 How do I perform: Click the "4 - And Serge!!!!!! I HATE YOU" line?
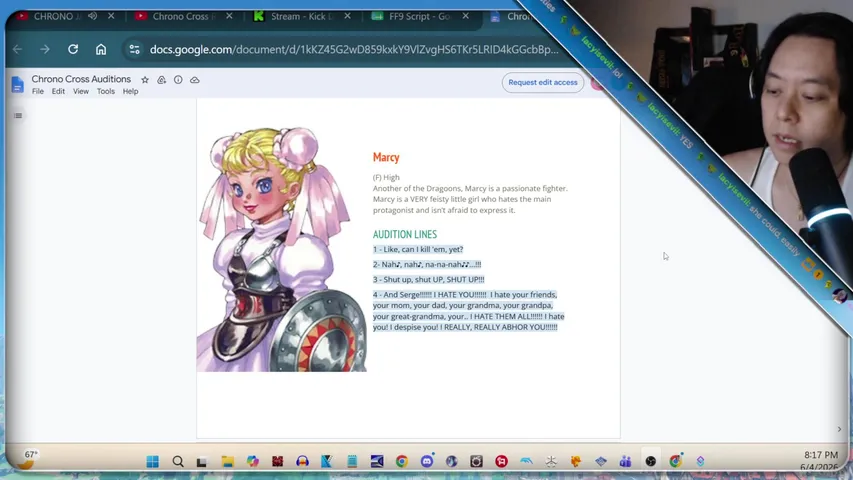[x=468, y=311]
